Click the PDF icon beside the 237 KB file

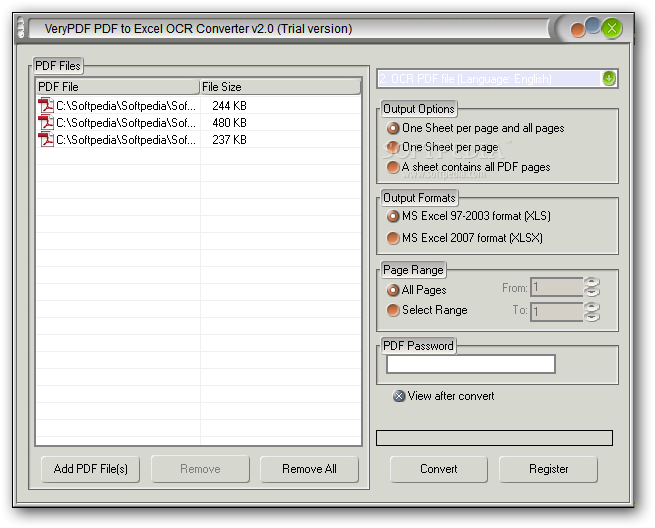[46, 140]
